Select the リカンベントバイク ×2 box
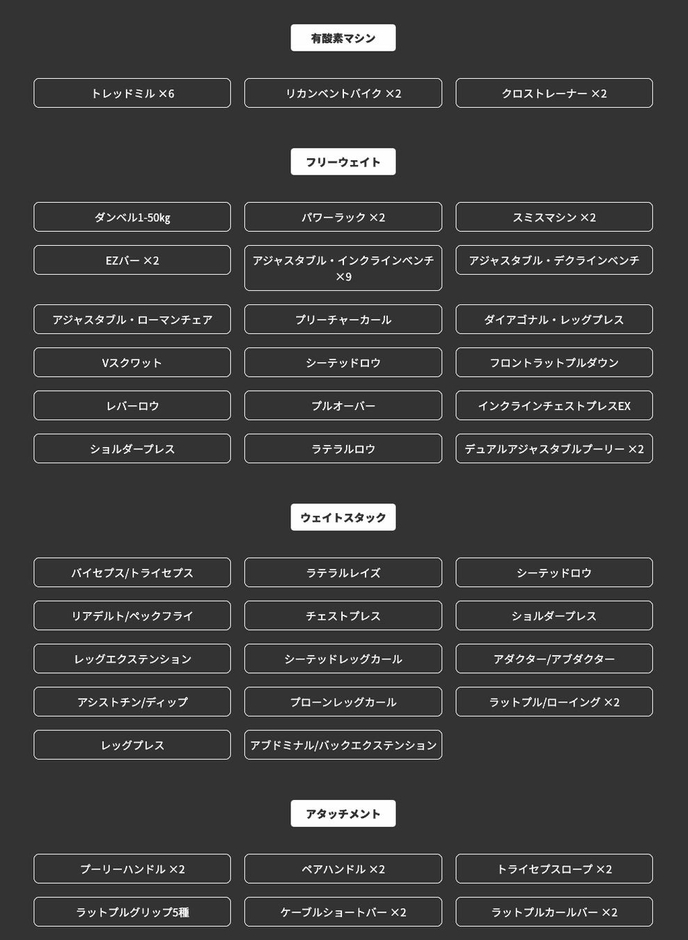The width and height of the screenshot is (688, 940). (343, 93)
